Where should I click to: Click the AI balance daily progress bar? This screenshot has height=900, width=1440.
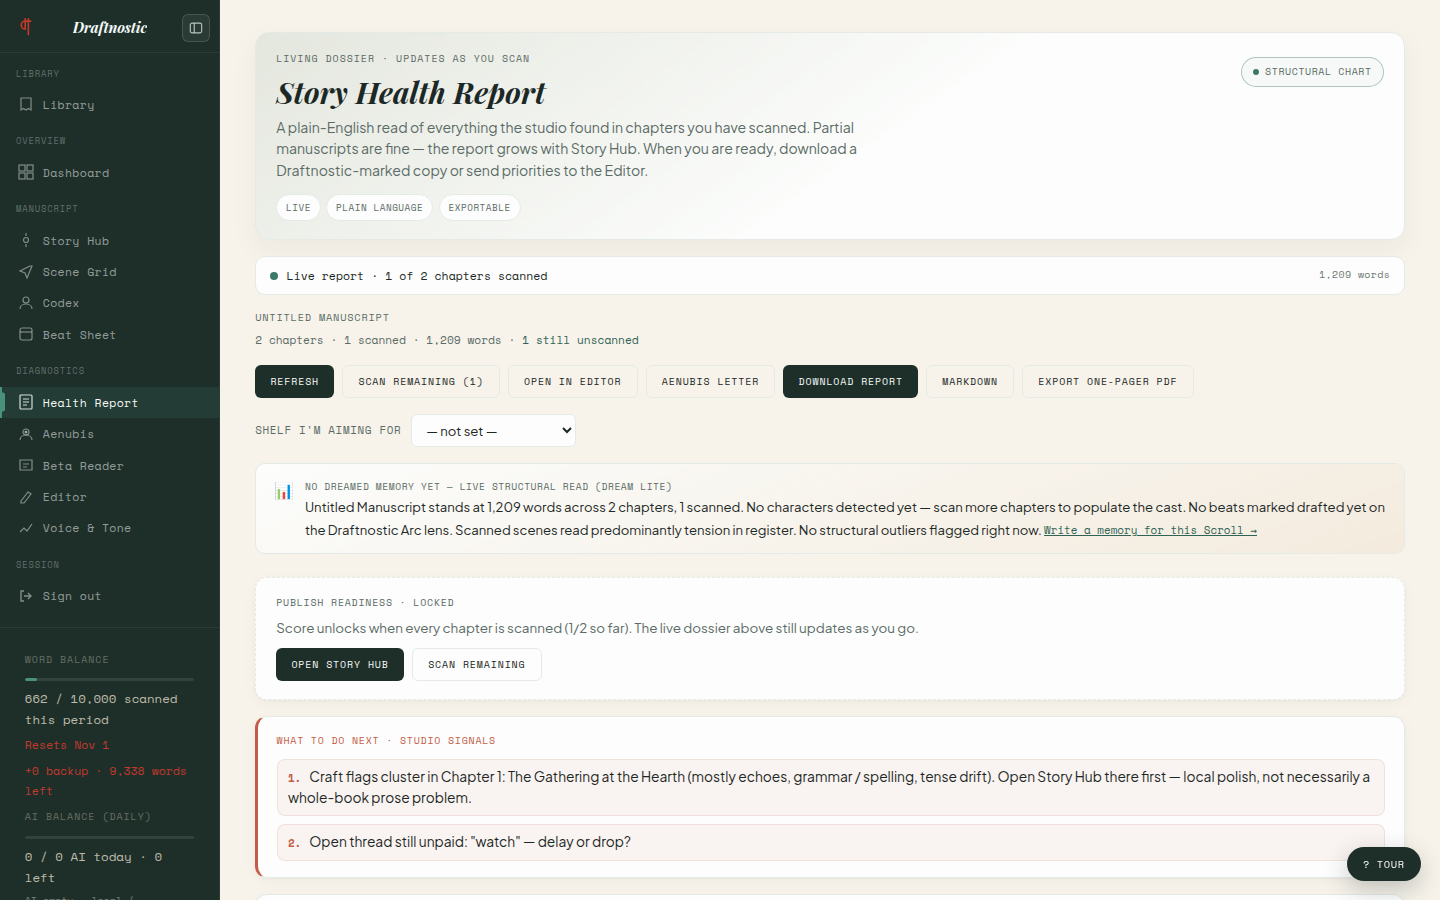pos(110,837)
